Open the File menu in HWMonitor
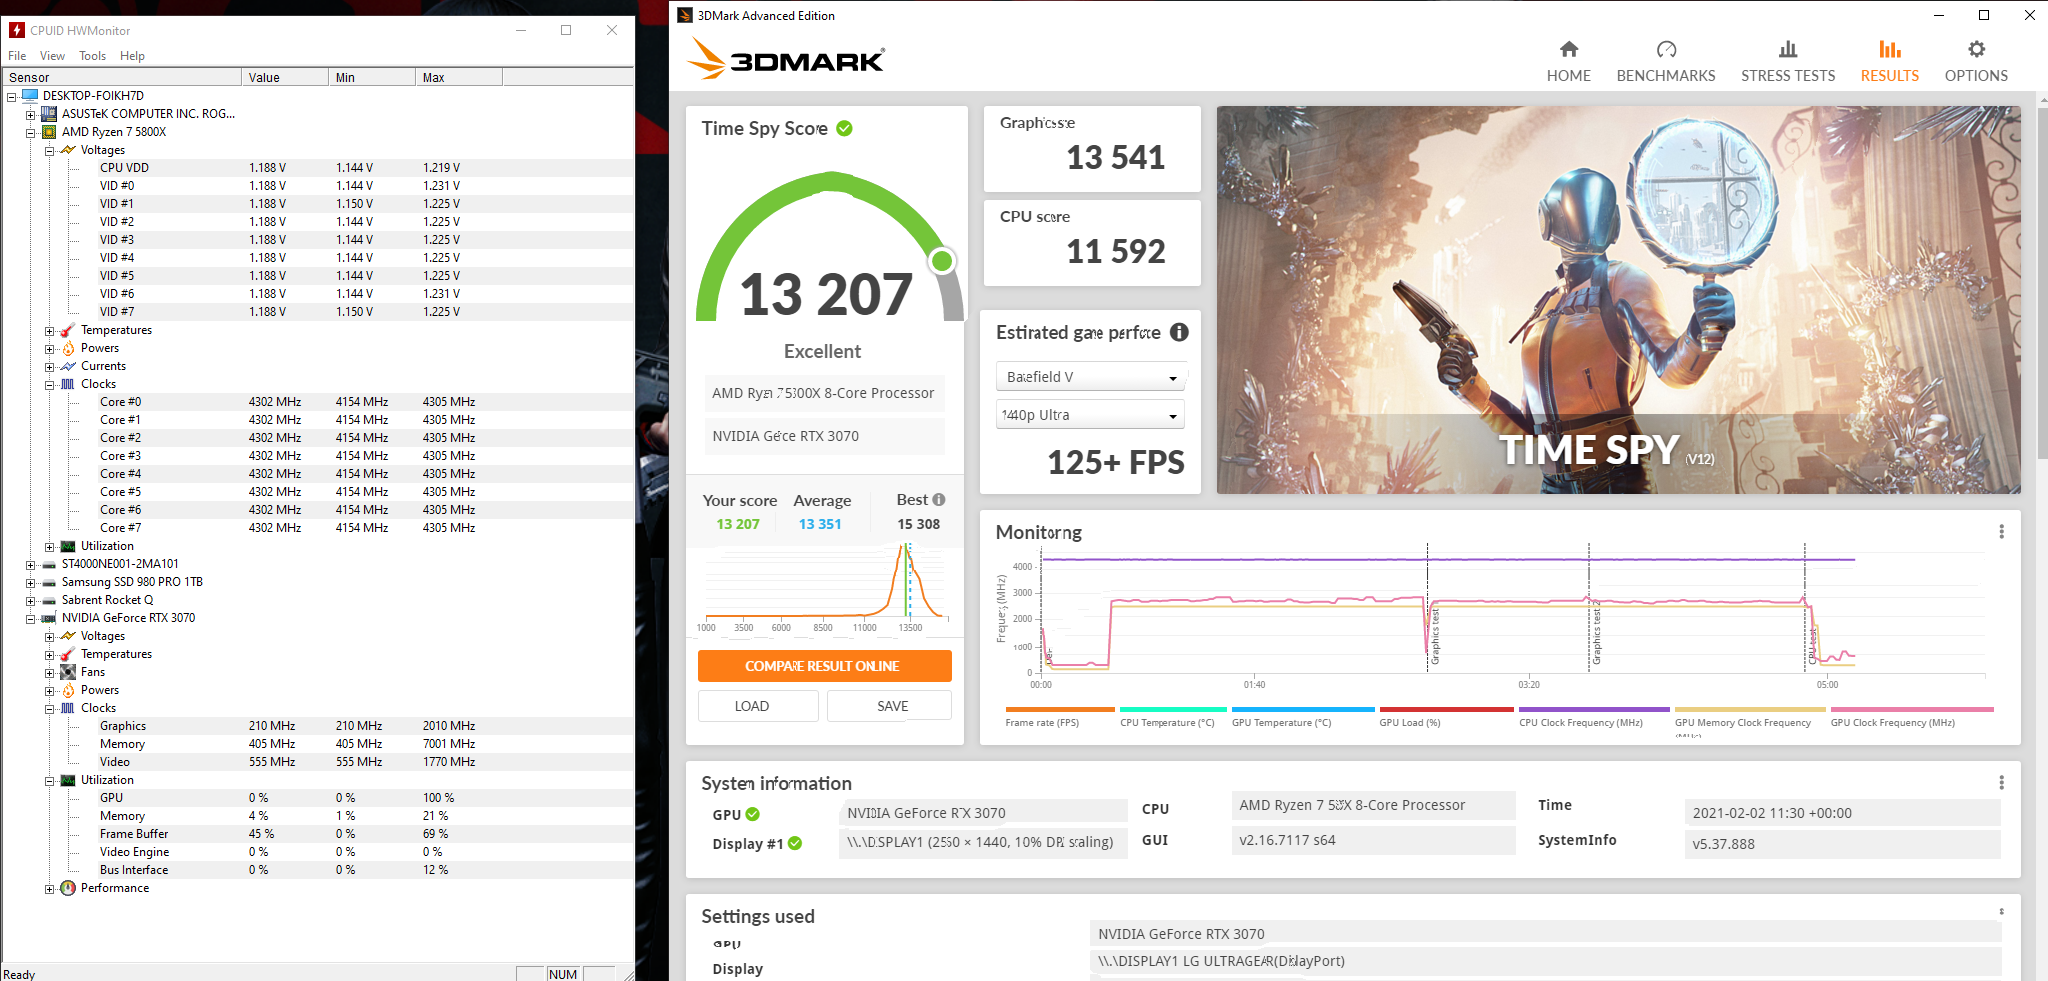 point(17,56)
